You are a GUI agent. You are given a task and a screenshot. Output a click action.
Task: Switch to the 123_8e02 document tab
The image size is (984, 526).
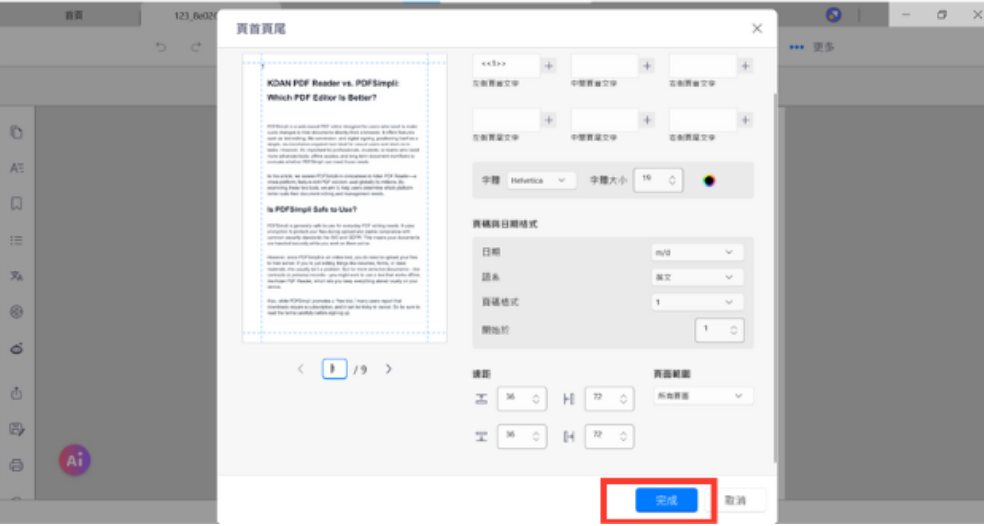(x=195, y=16)
